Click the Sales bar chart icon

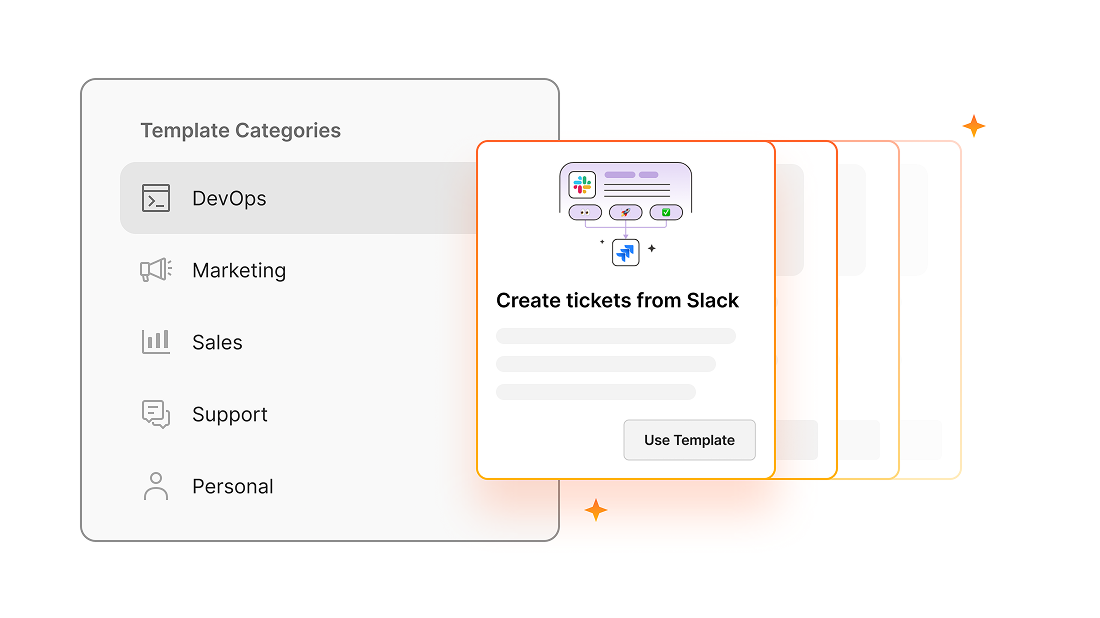click(156, 342)
